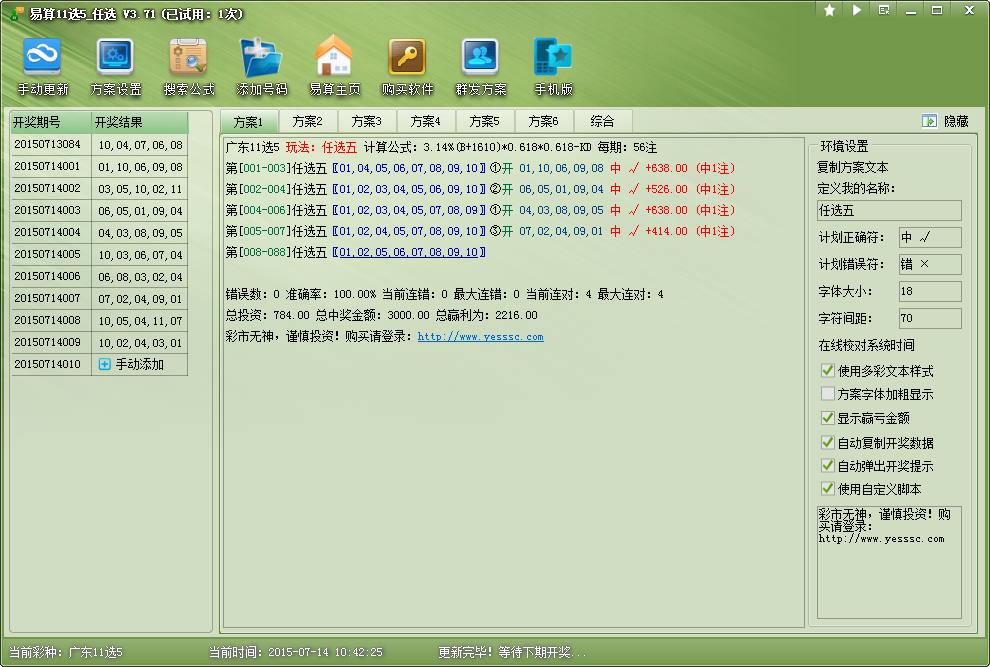Click 复制方案文本 in settings panel
Screen dimensions: 990x667
(x=852, y=167)
